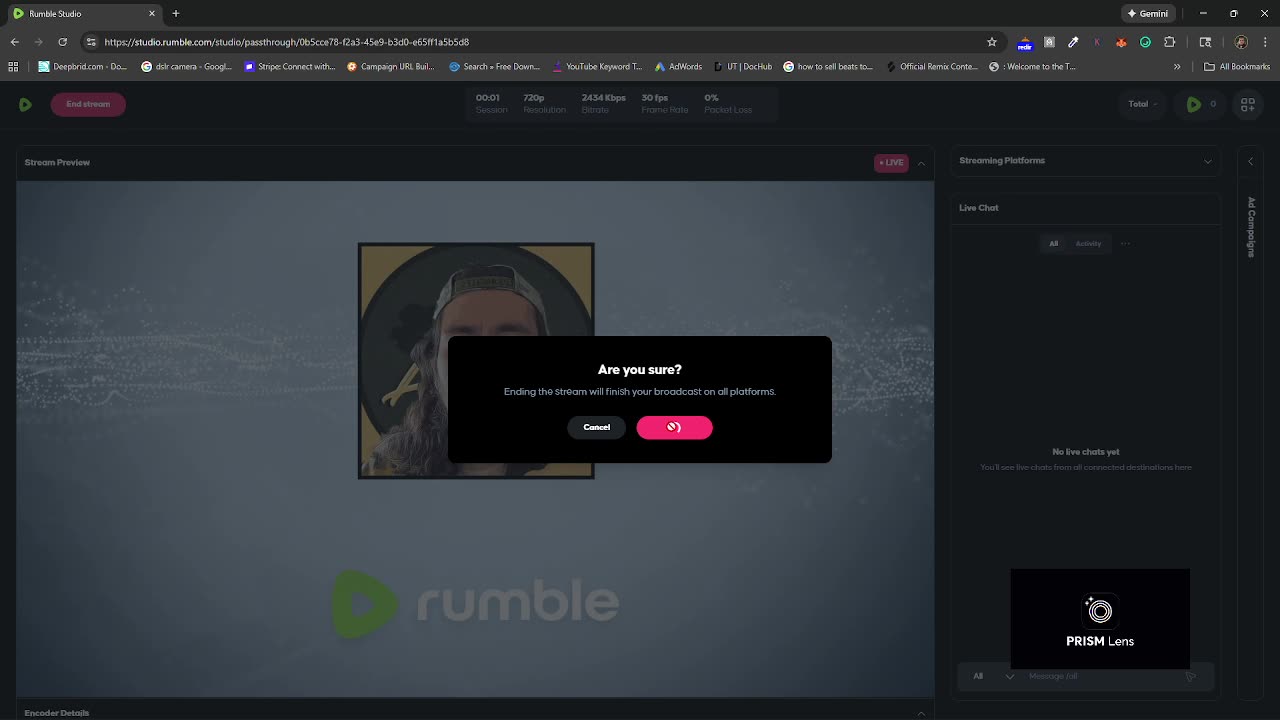Screen dimensions: 1280x720
Task: Click the green Rumble logo beside End stream
Action: [25, 104]
